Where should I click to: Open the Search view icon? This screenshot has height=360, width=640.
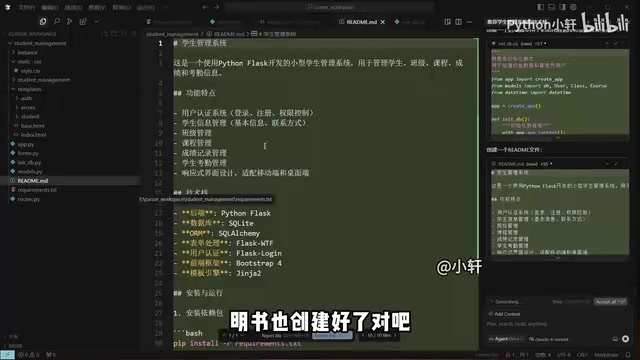click(56, 21)
